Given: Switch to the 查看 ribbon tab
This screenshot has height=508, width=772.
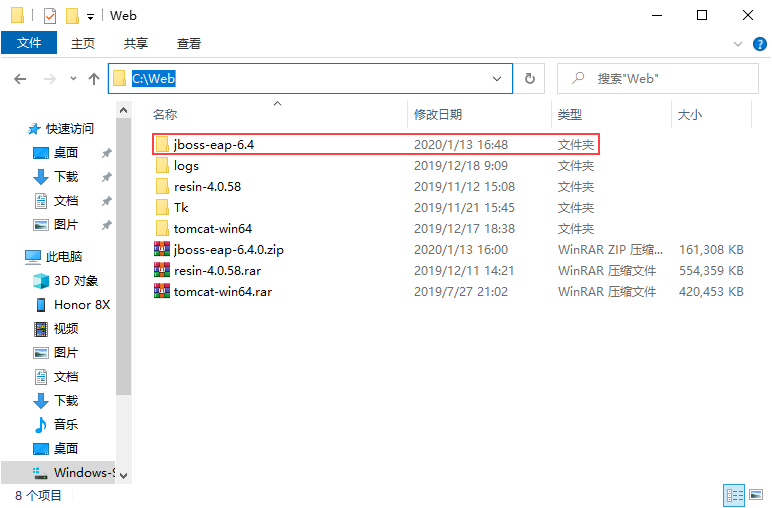Looking at the screenshot, I should [x=189, y=43].
